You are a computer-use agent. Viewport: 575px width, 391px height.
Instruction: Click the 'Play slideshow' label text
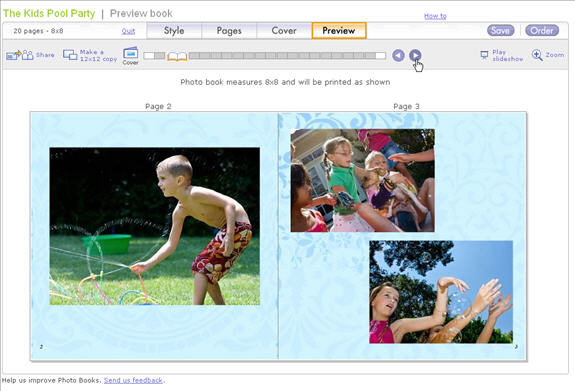coord(508,55)
